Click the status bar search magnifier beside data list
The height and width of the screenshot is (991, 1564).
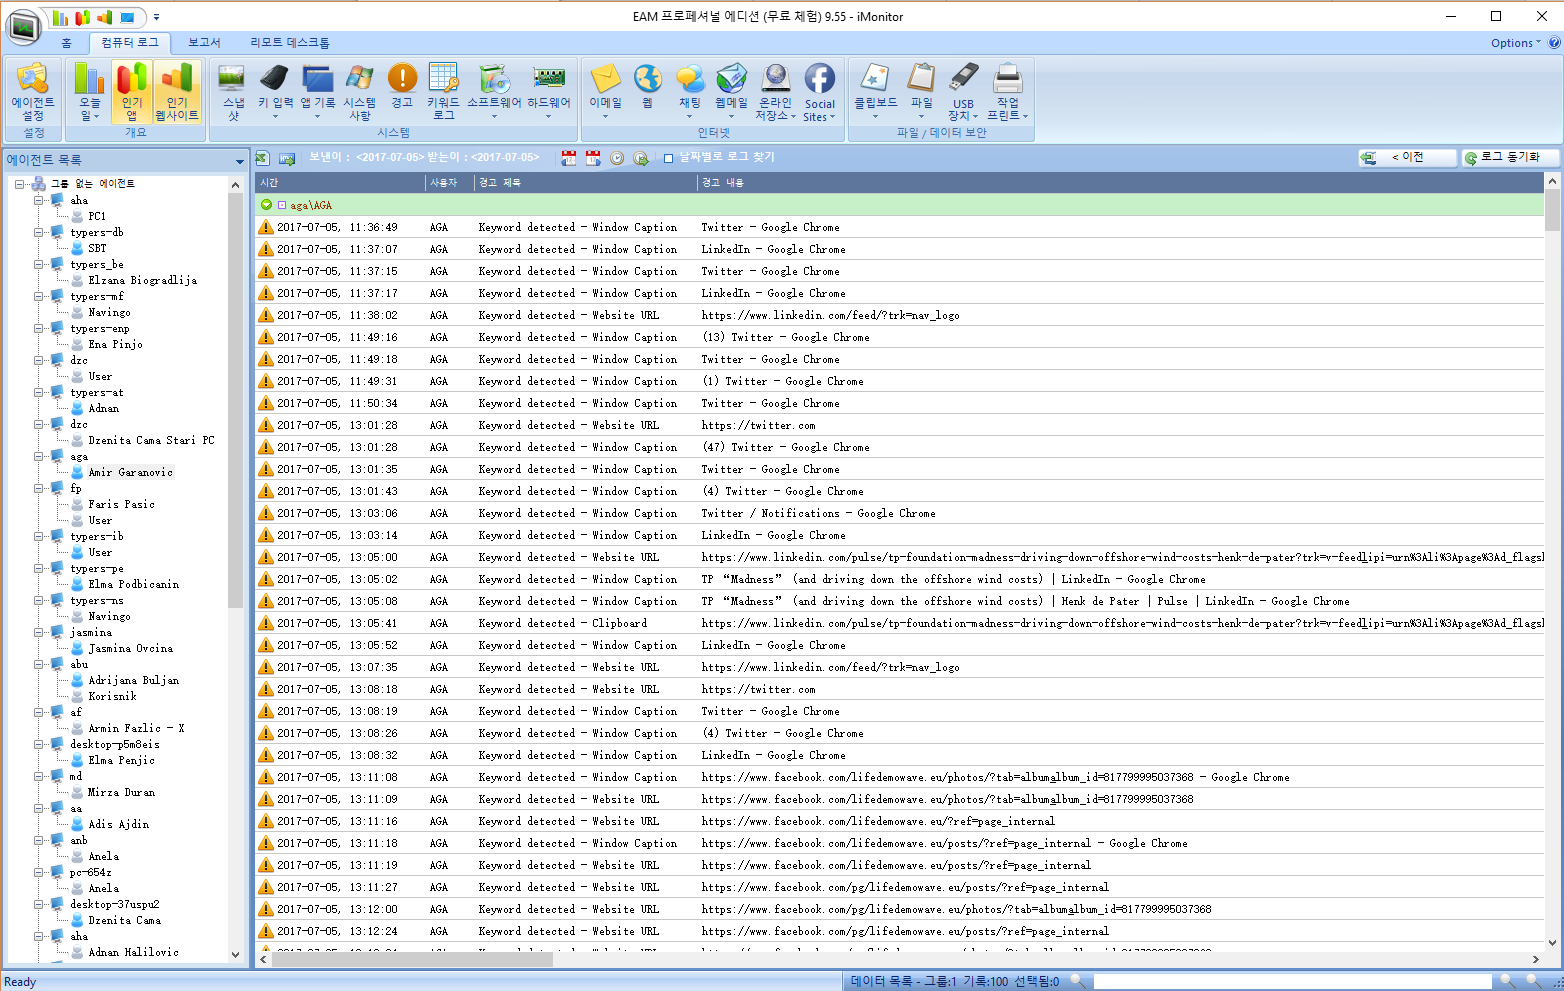coord(1078,981)
